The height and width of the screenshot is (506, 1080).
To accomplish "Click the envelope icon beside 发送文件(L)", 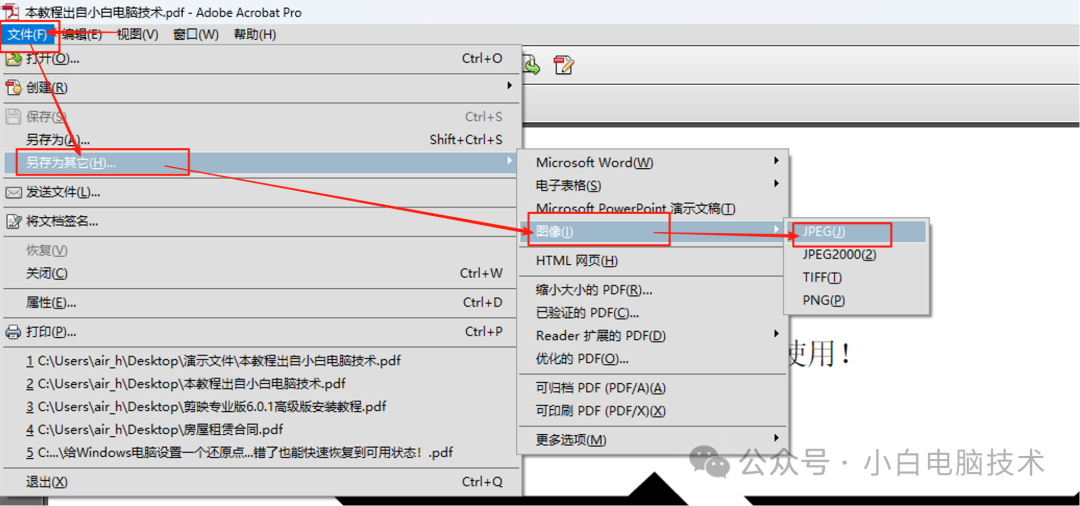I will [x=13, y=192].
